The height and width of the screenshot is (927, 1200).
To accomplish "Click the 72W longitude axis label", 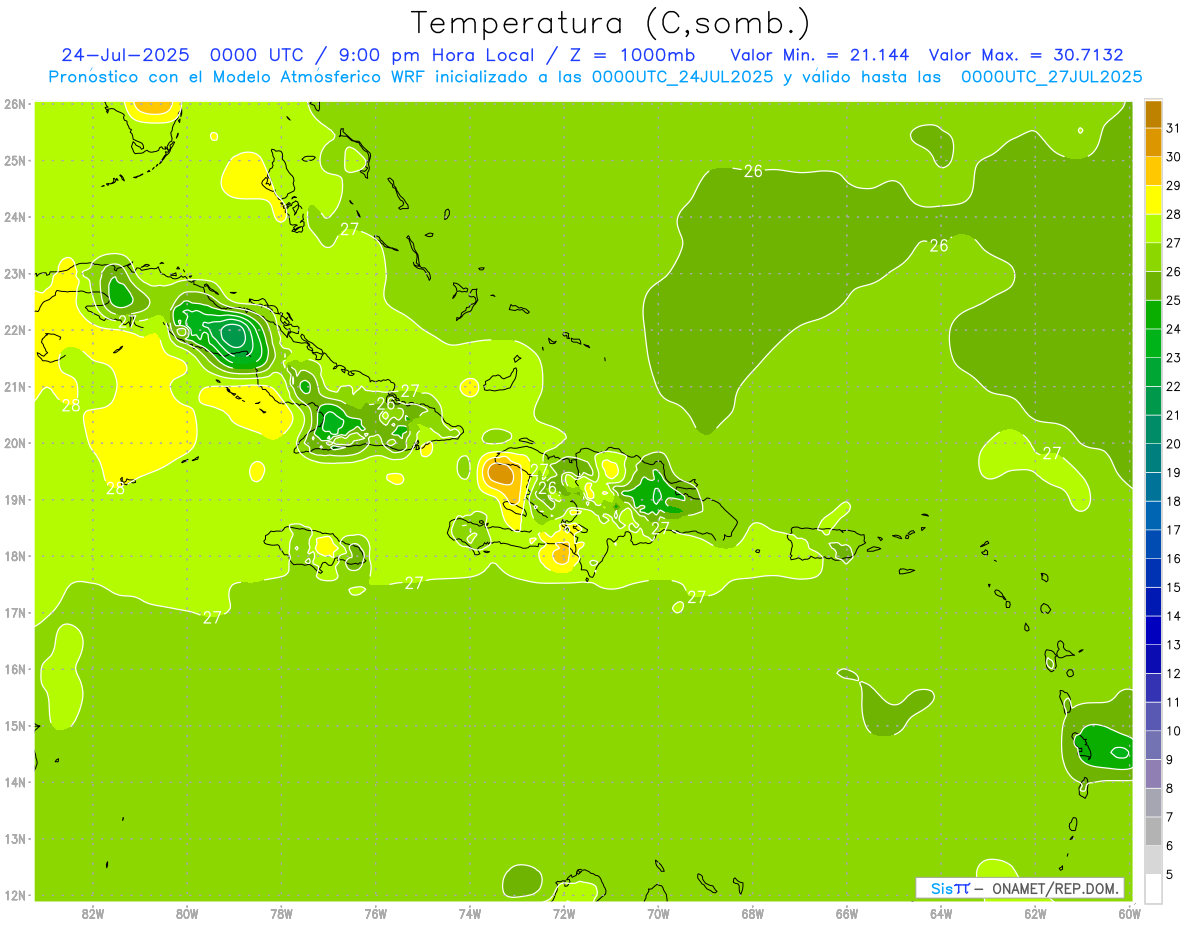I will (x=564, y=913).
